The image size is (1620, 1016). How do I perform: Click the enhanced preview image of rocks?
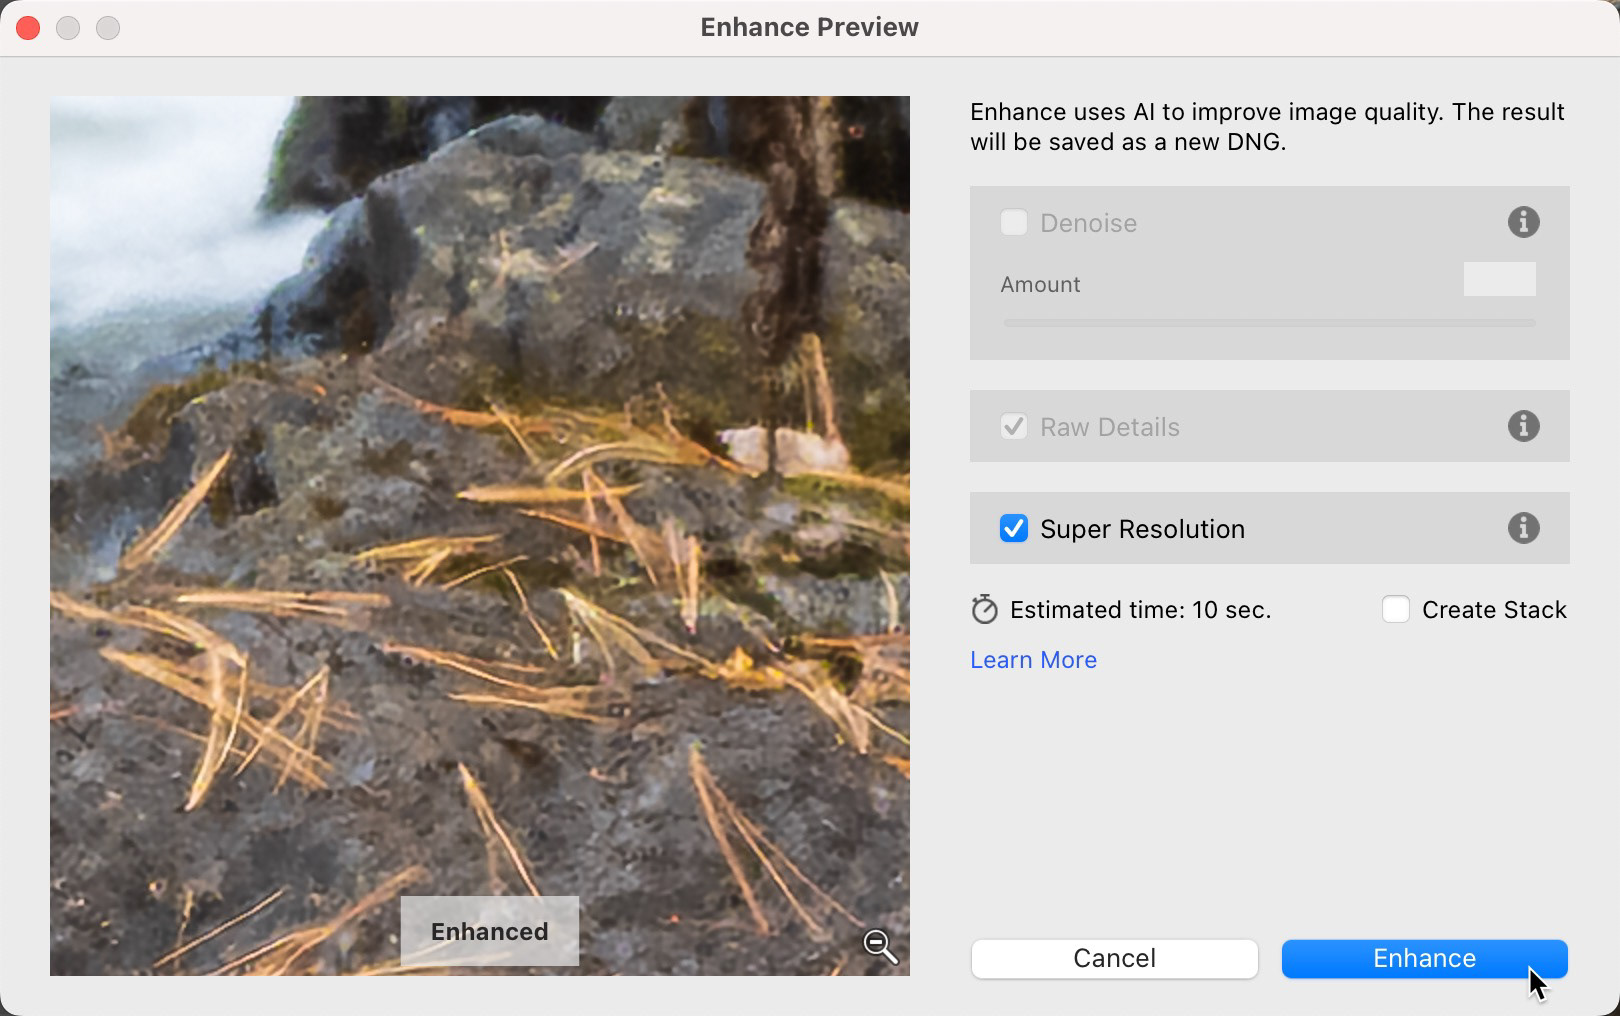click(480, 536)
